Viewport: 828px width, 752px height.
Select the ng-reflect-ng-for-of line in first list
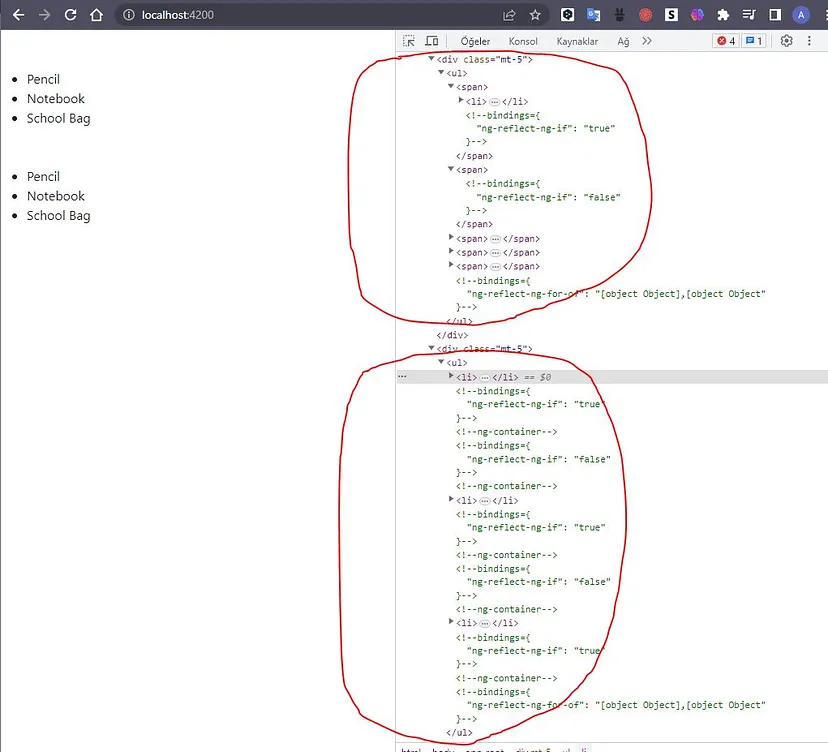[616, 294]
